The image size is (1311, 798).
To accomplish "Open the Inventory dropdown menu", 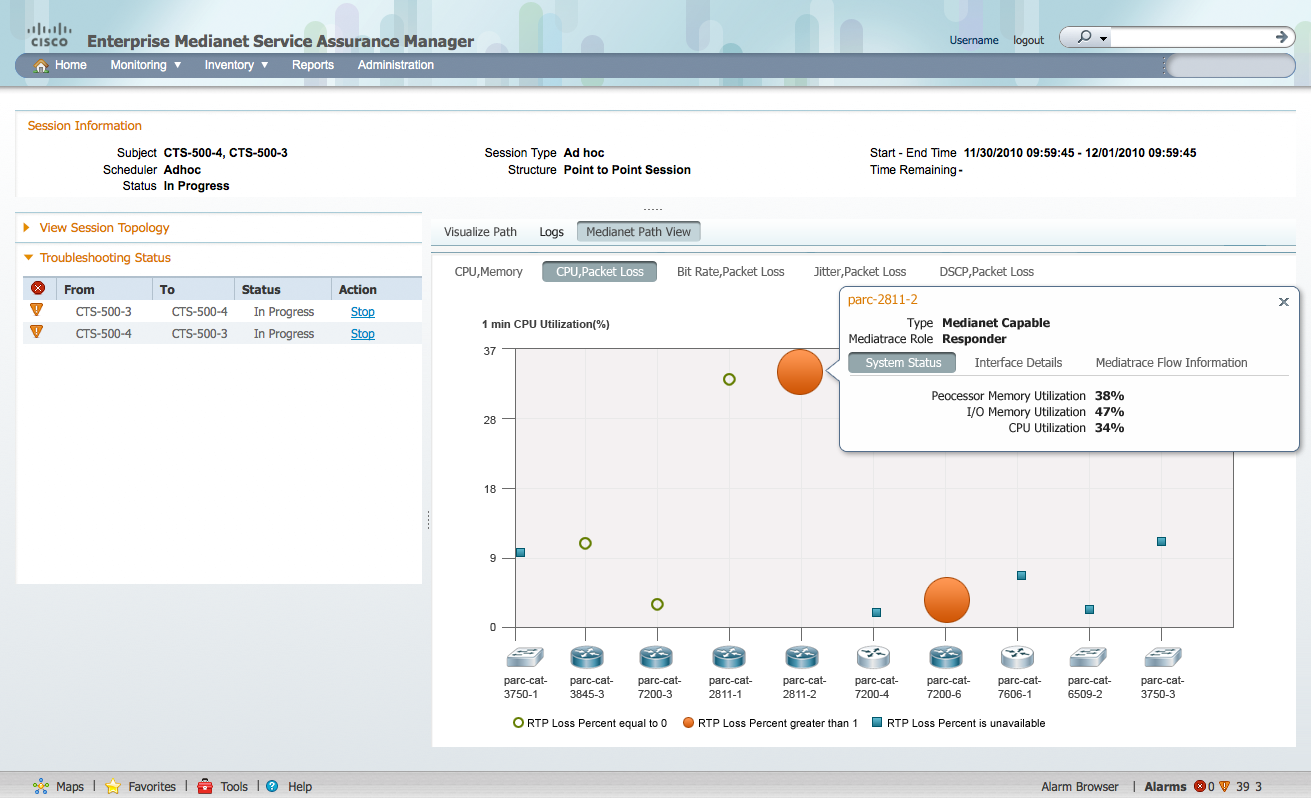I will tap(237, 65).
